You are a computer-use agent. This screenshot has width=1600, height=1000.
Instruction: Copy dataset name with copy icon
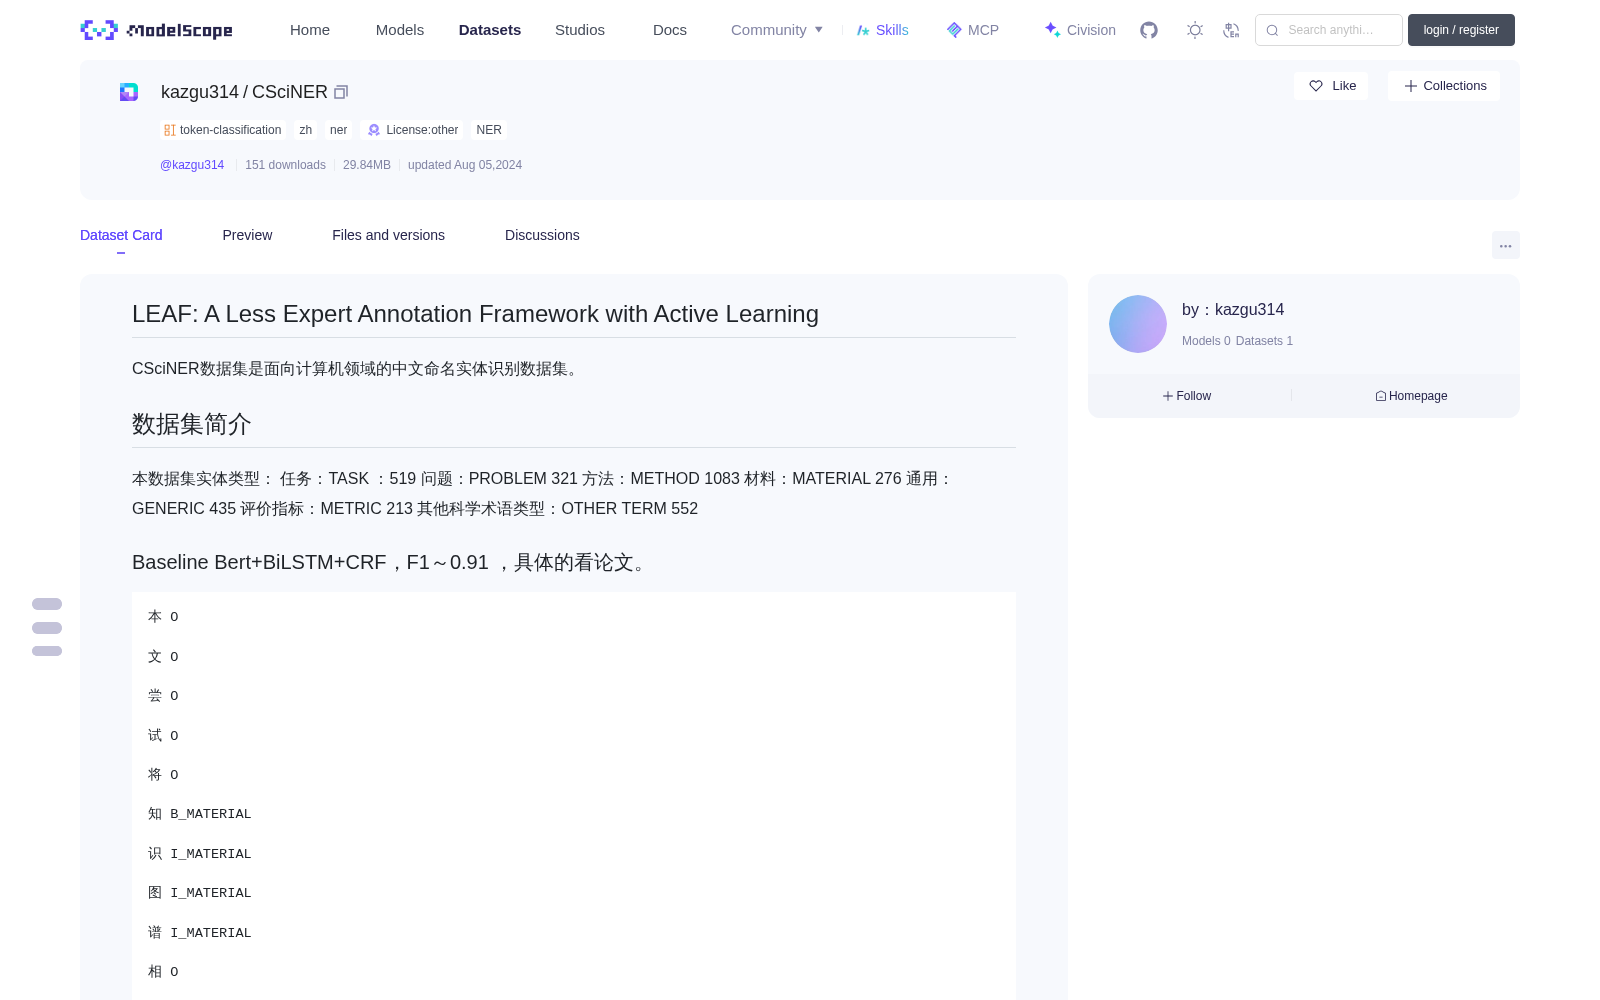point(341,92)
